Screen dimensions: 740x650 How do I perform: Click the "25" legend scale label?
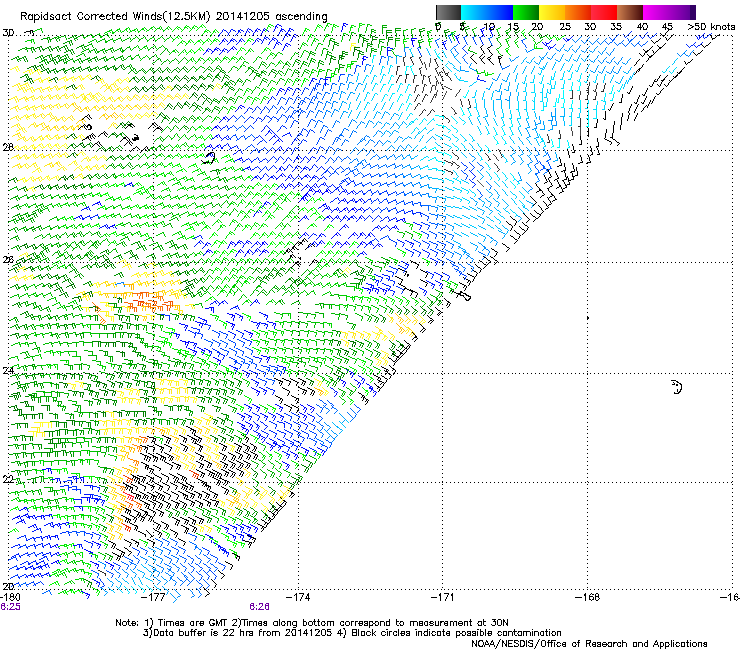coord(564,27)
